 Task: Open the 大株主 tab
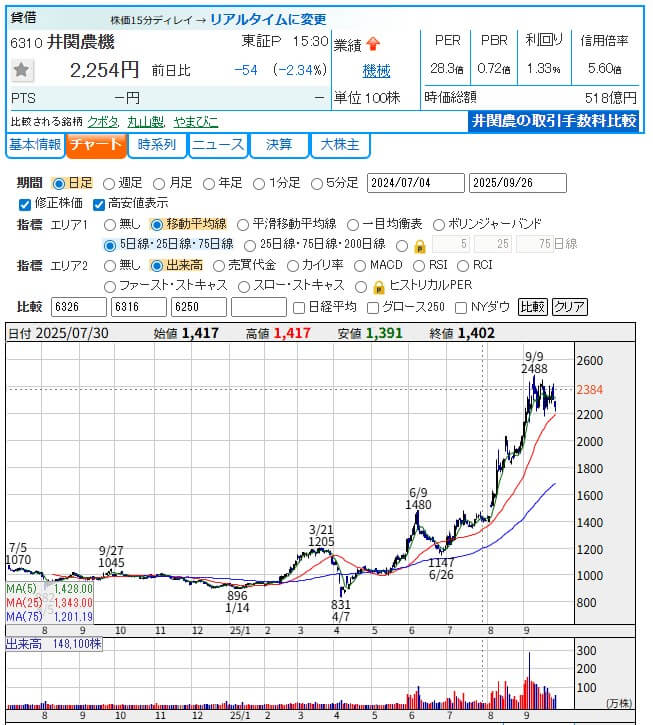pyautogui.click(x=340, y=145)
